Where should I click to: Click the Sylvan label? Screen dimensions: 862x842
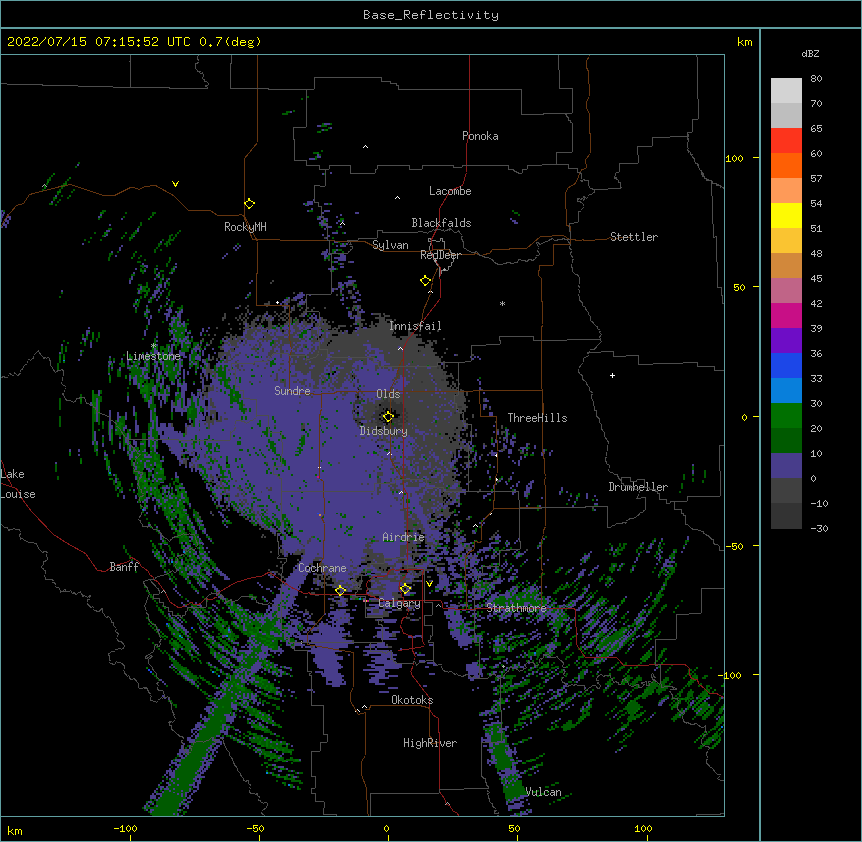(x=390, y=245)
